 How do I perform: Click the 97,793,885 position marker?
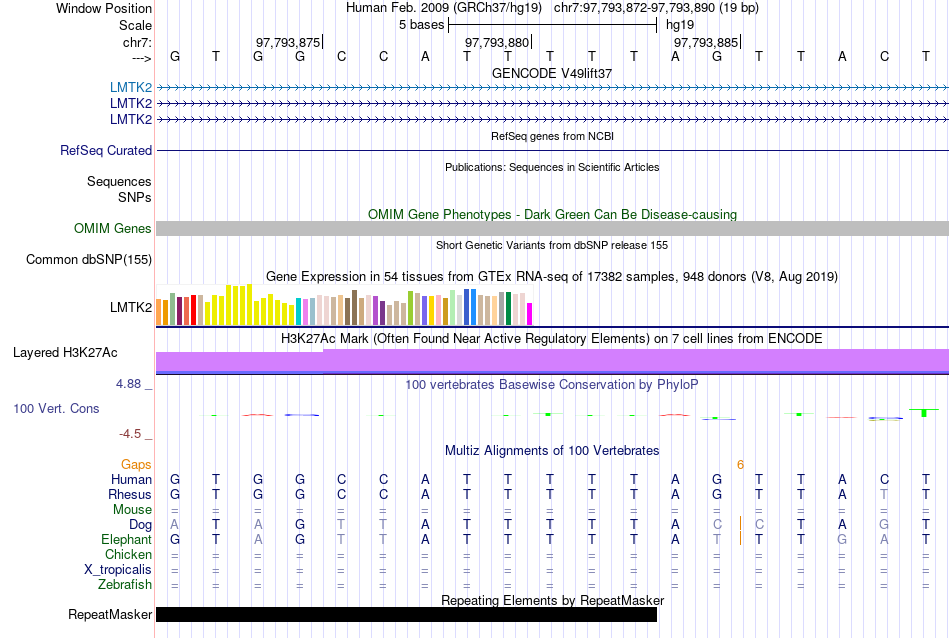(706, 42)
